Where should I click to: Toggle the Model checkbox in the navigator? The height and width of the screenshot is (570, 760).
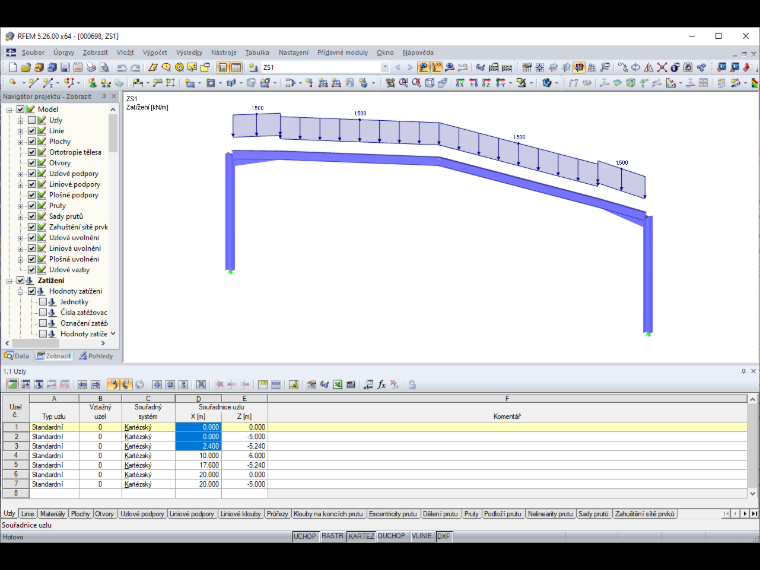point(20,110)
